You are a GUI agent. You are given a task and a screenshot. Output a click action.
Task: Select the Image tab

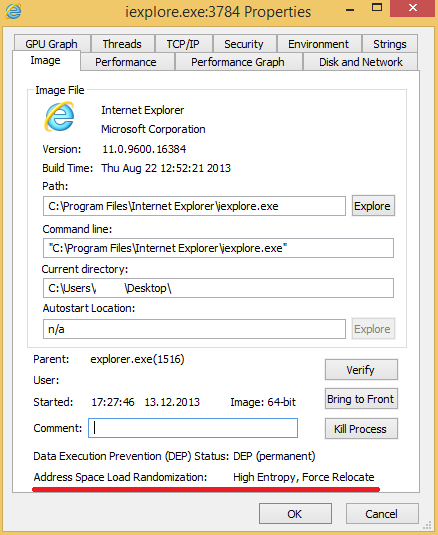pos(45,60)
